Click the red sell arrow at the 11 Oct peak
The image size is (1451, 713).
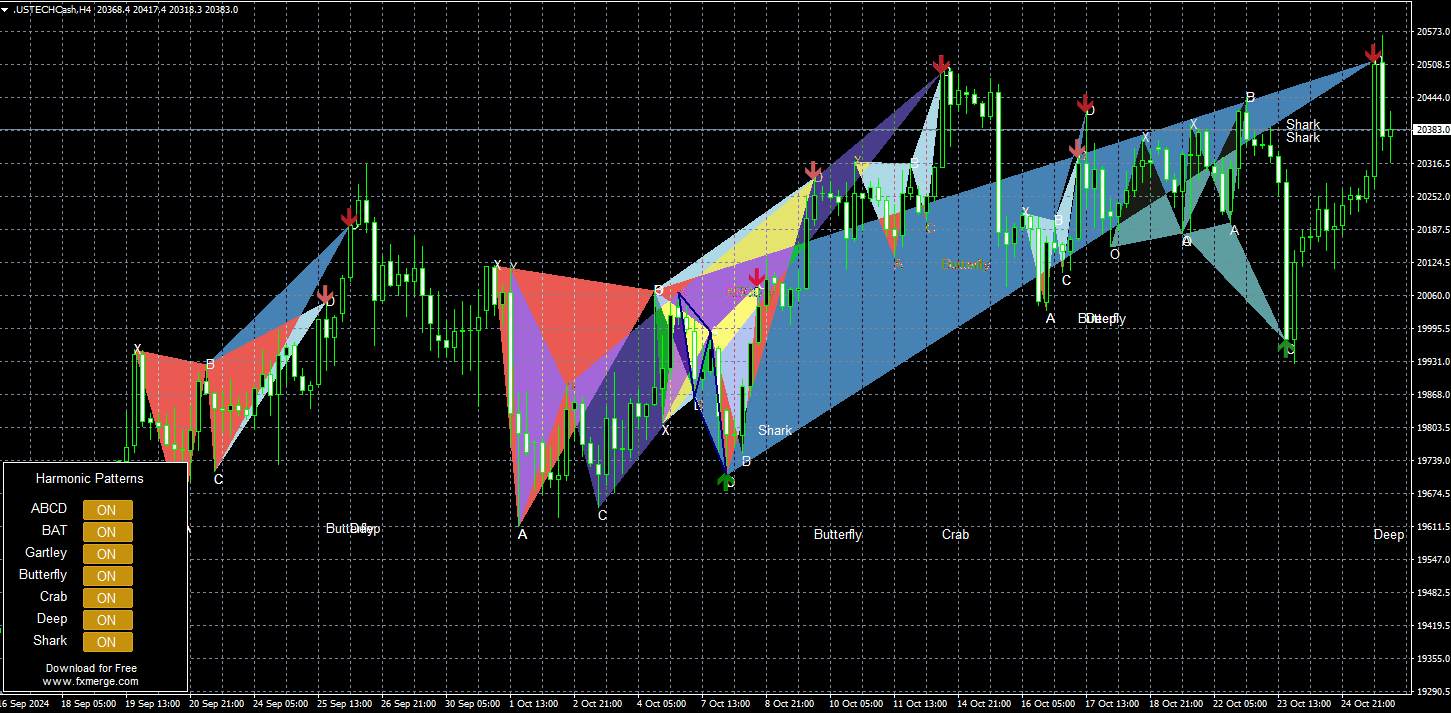(x=941, y=64)
